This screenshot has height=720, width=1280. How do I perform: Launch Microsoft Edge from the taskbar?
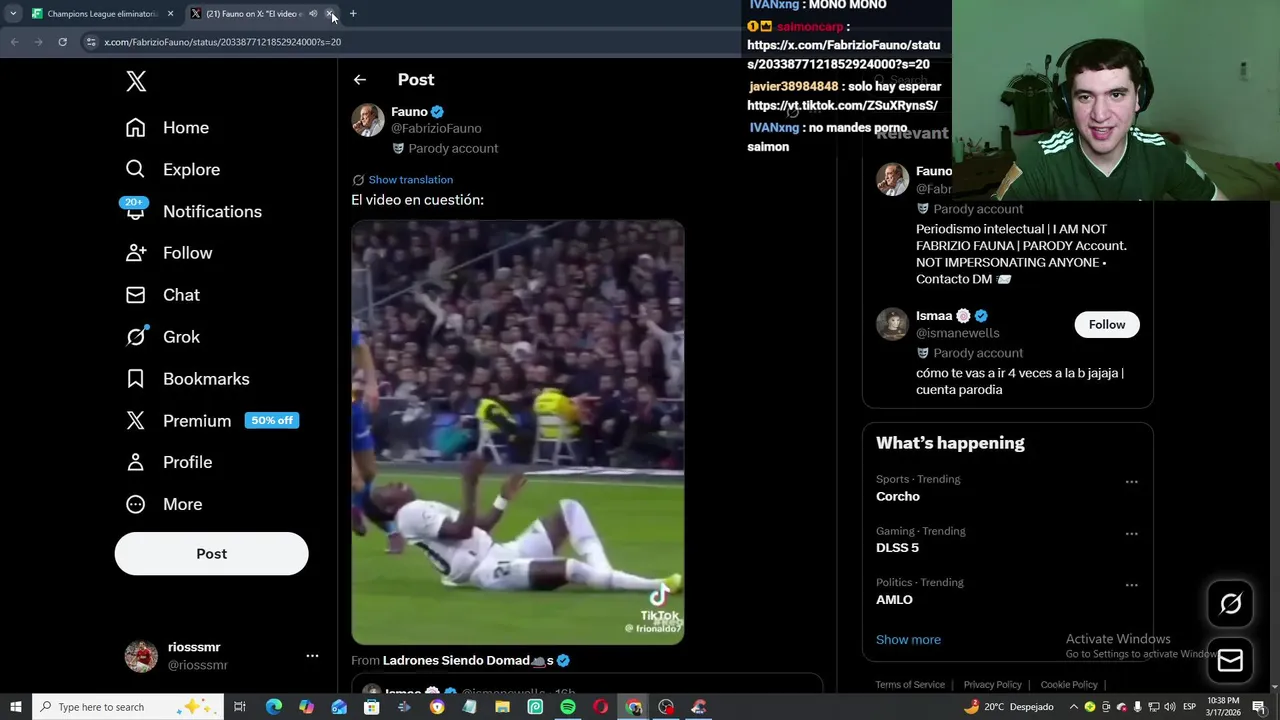click(274, 707)
